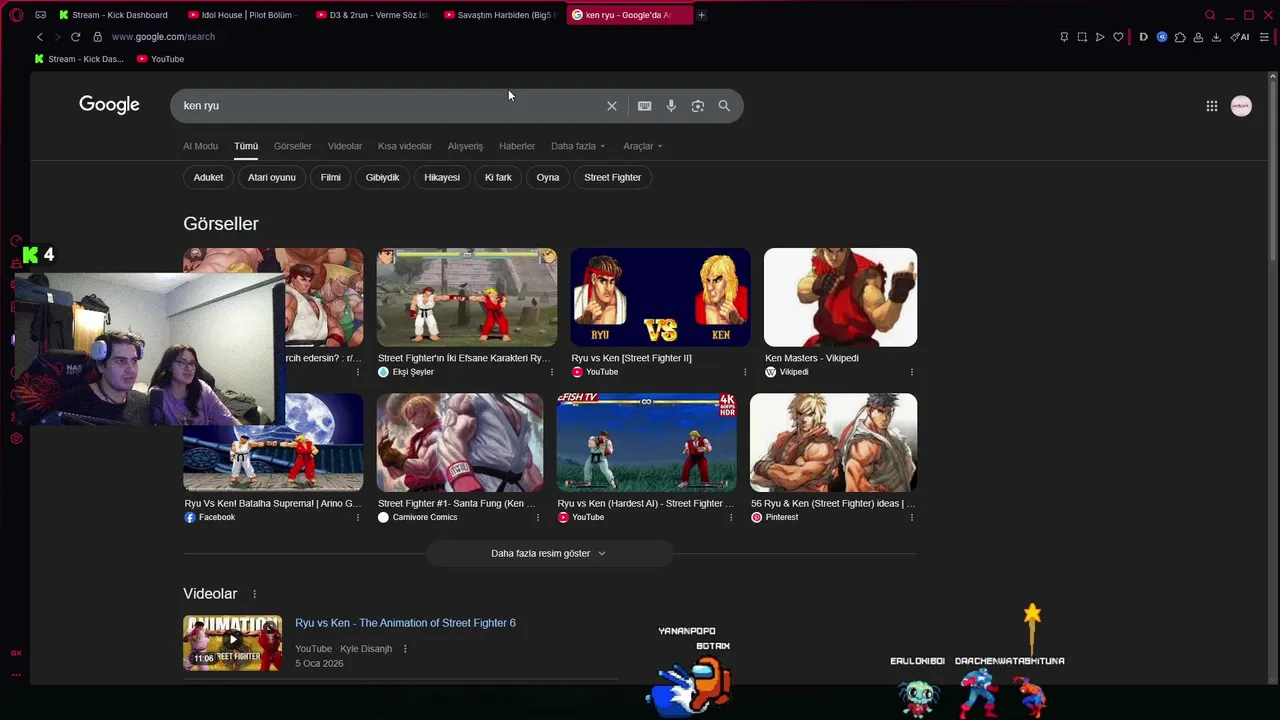Open options for Ken Masters Vikipedi result
The width and height of the screenshot is (1280, 720).
pyautogui.click(x=911, y=372)
